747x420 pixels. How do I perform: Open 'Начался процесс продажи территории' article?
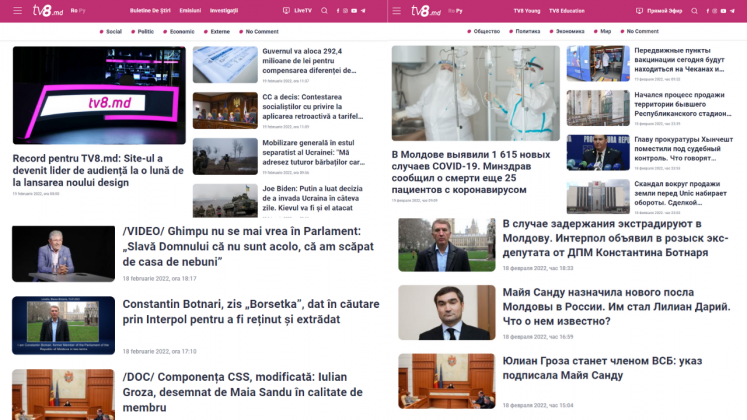click(x=683, y=104)
